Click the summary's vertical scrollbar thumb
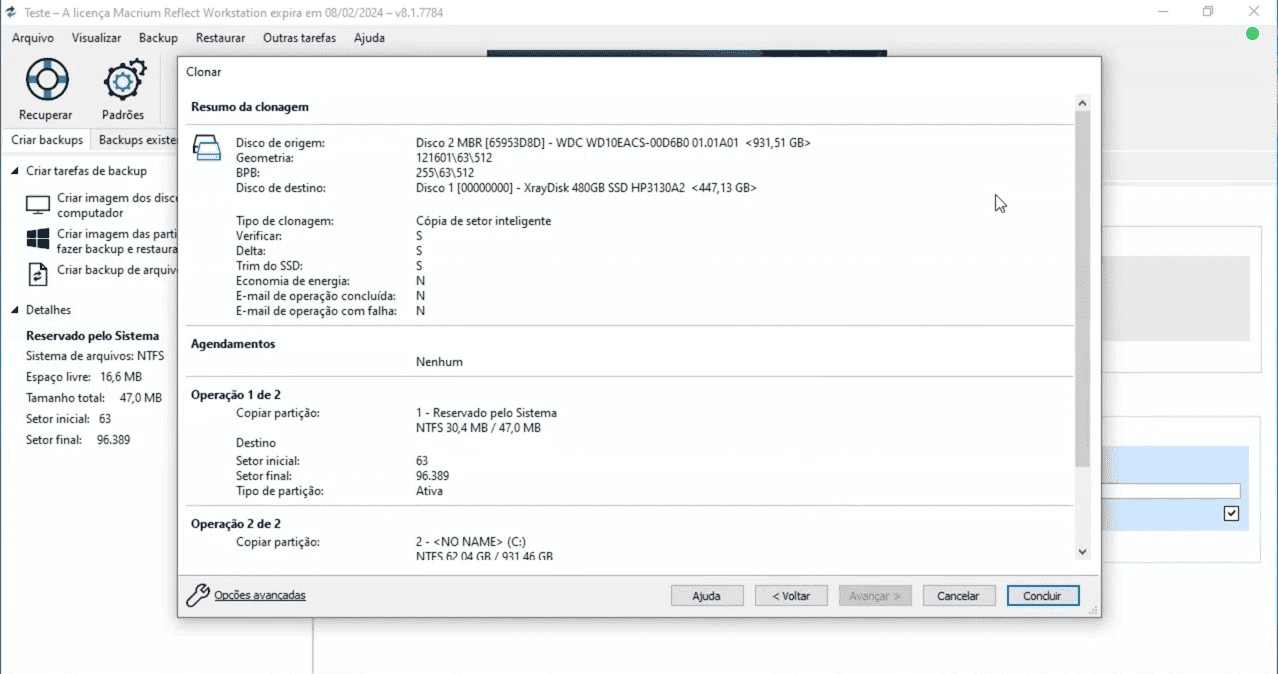The height and width of the screenshot is (674, 1278). point(1083,288)
